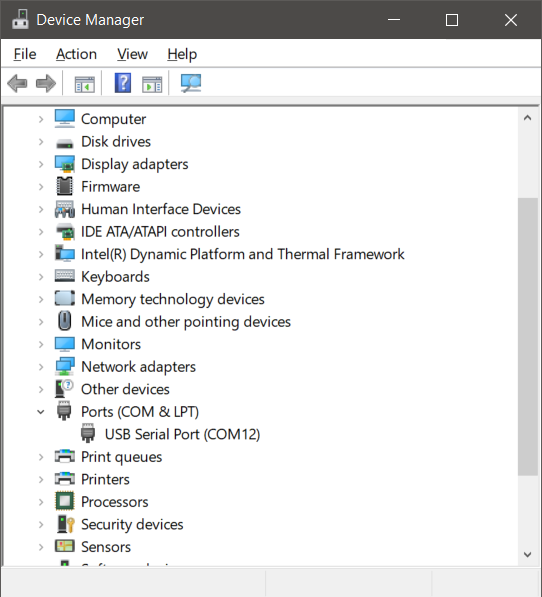
Task: Expand the Display adapters node
Action: (41, 164)
